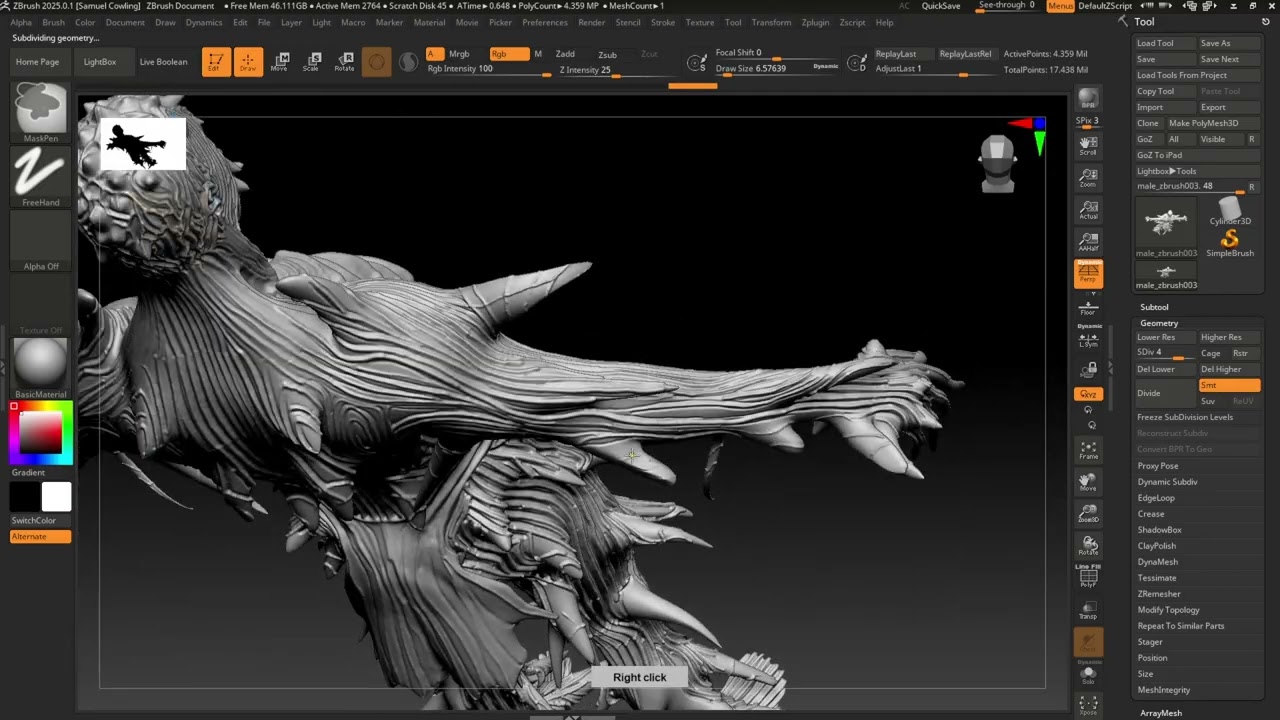This screenshot has width=1280, height=720.
Task: Open the Preferences menu
Action: (x=545, y=22)
